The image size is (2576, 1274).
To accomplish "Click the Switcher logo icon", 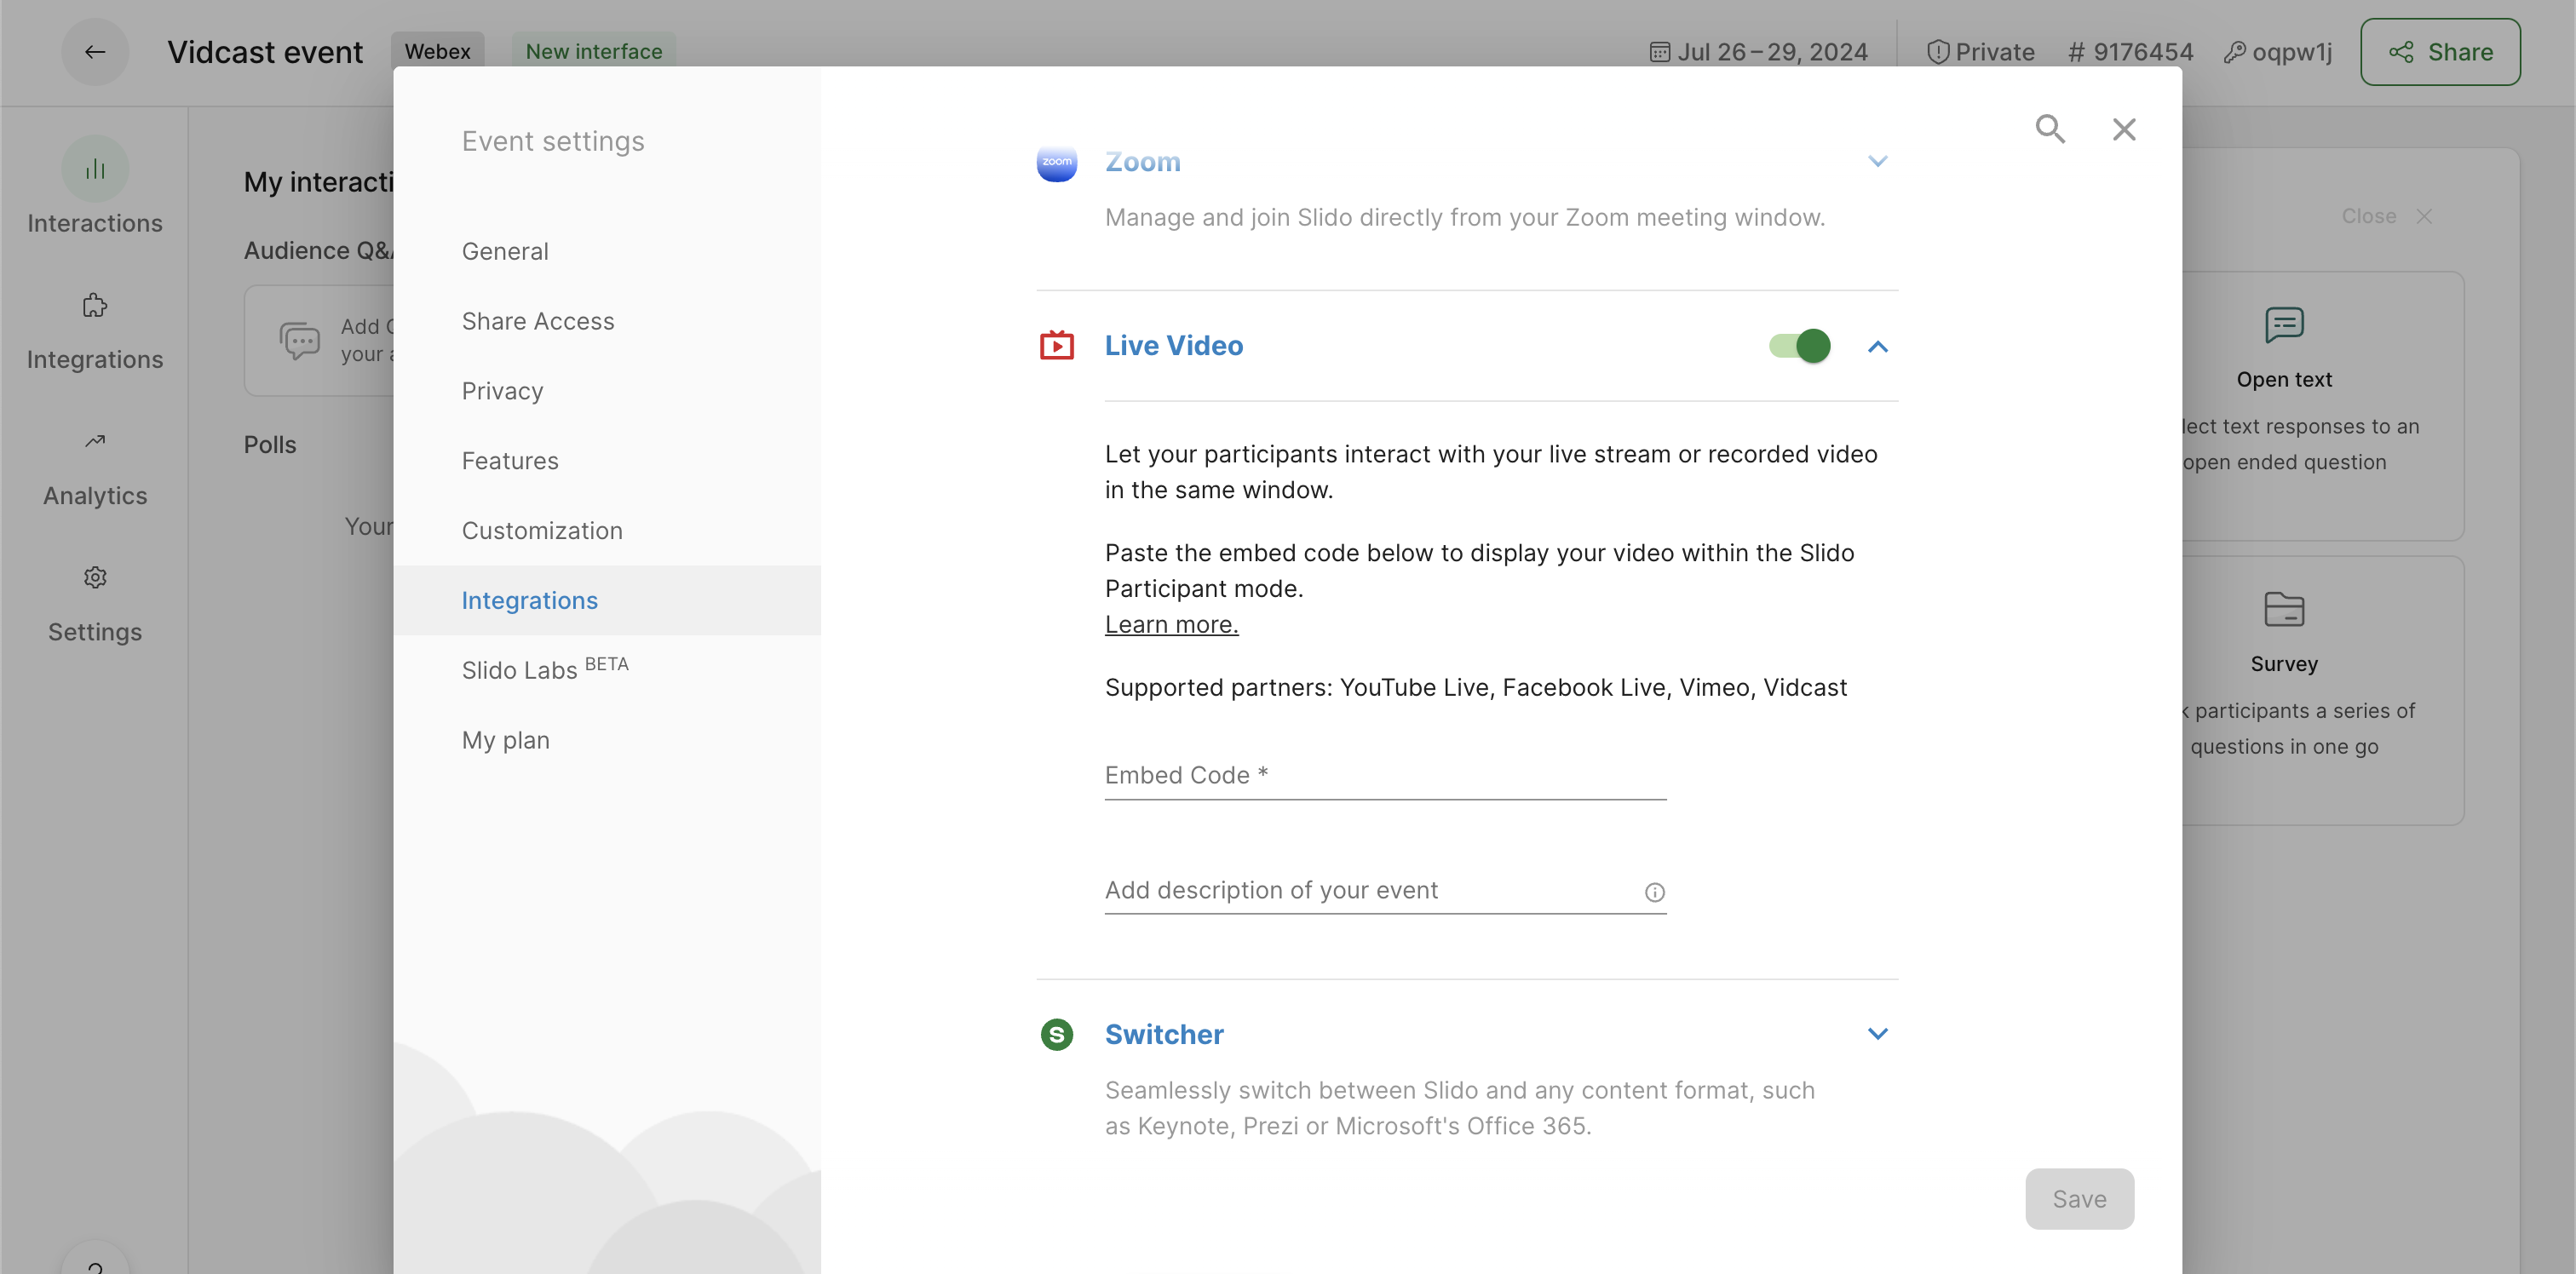I will click(x=1056, y=1034).
